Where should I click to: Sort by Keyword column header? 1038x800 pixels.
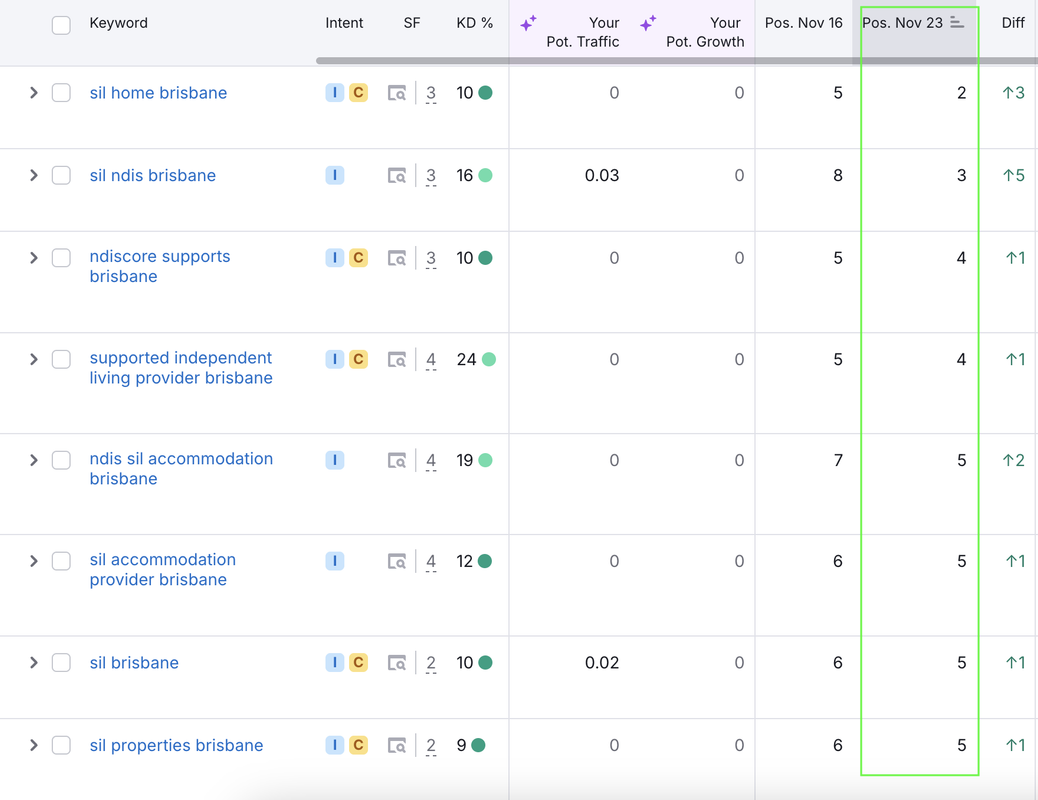[118, 23]
